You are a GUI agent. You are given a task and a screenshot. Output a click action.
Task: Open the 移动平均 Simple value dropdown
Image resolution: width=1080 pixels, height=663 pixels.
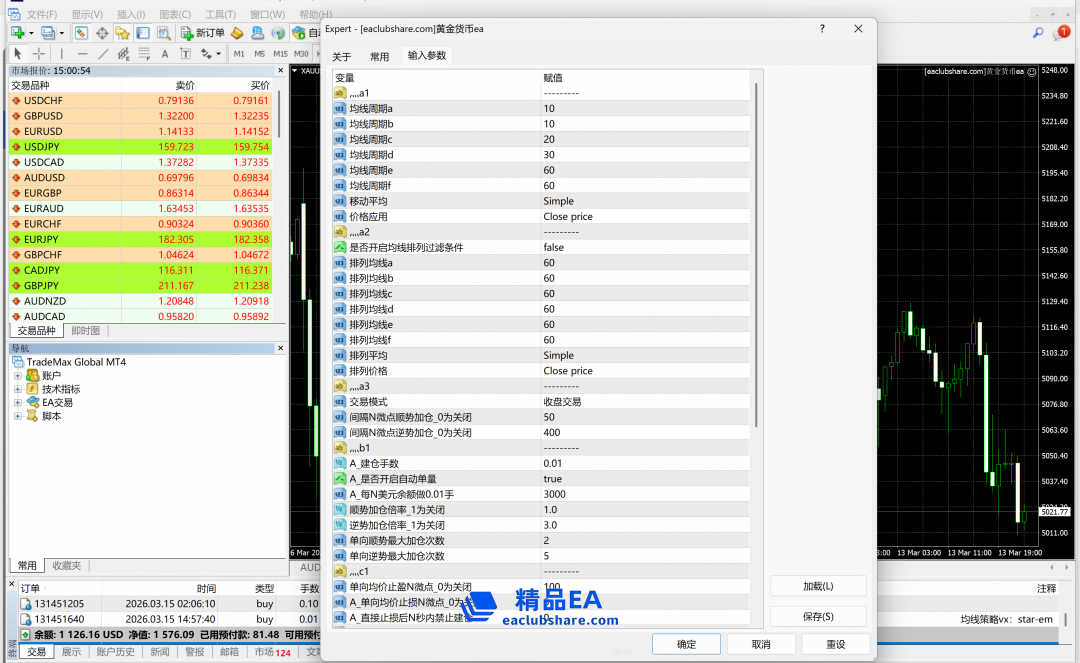645,201
